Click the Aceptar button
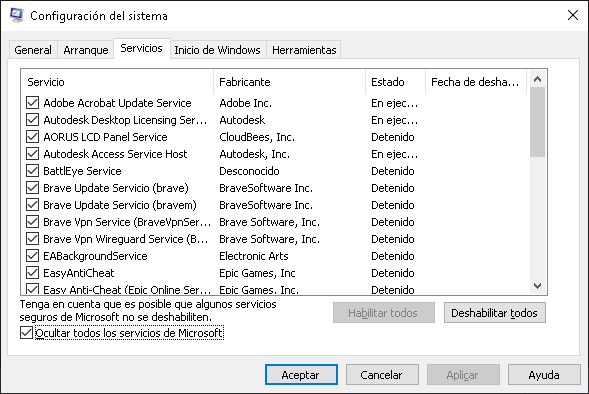The width and height of the screenshot is (589, 394). coord(301,374)
